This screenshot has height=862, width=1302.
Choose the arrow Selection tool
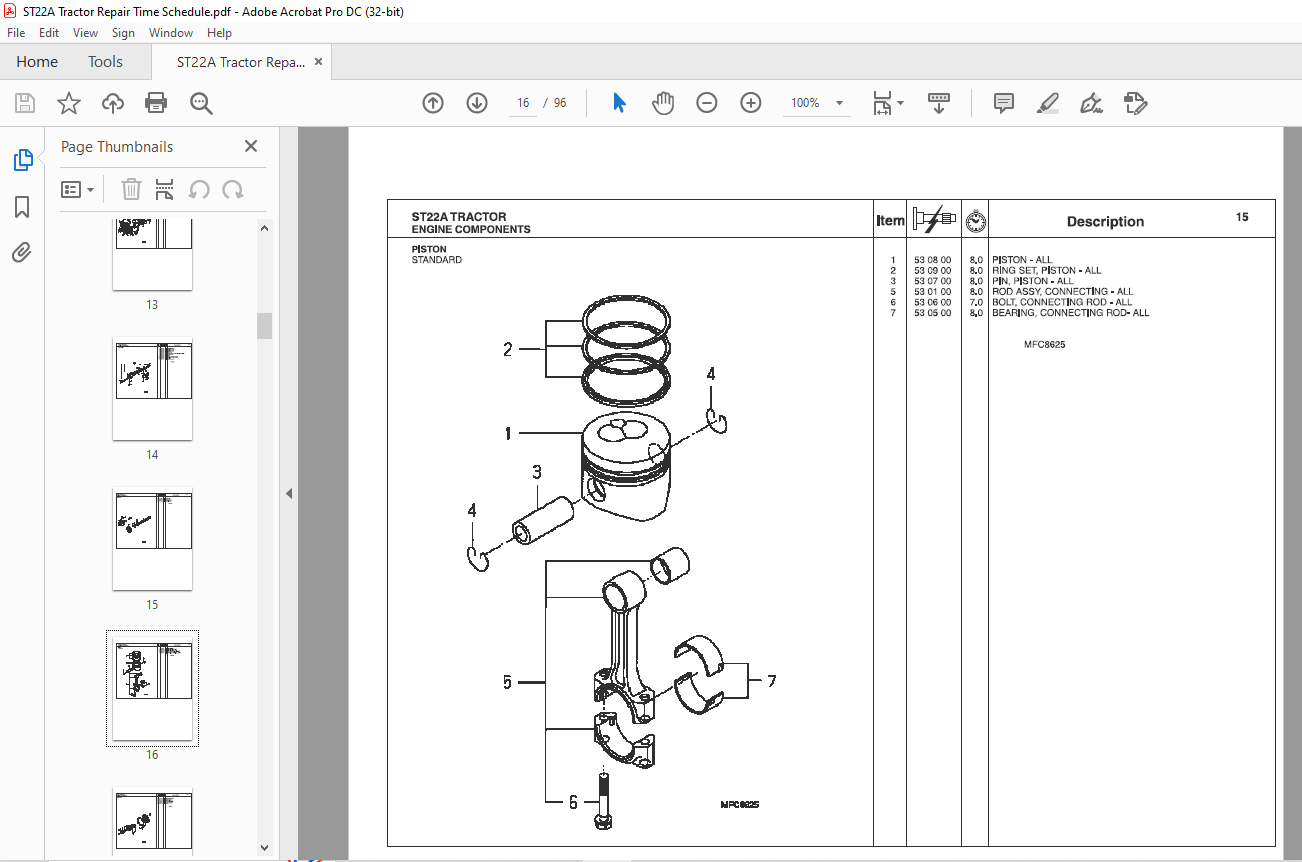619,103
